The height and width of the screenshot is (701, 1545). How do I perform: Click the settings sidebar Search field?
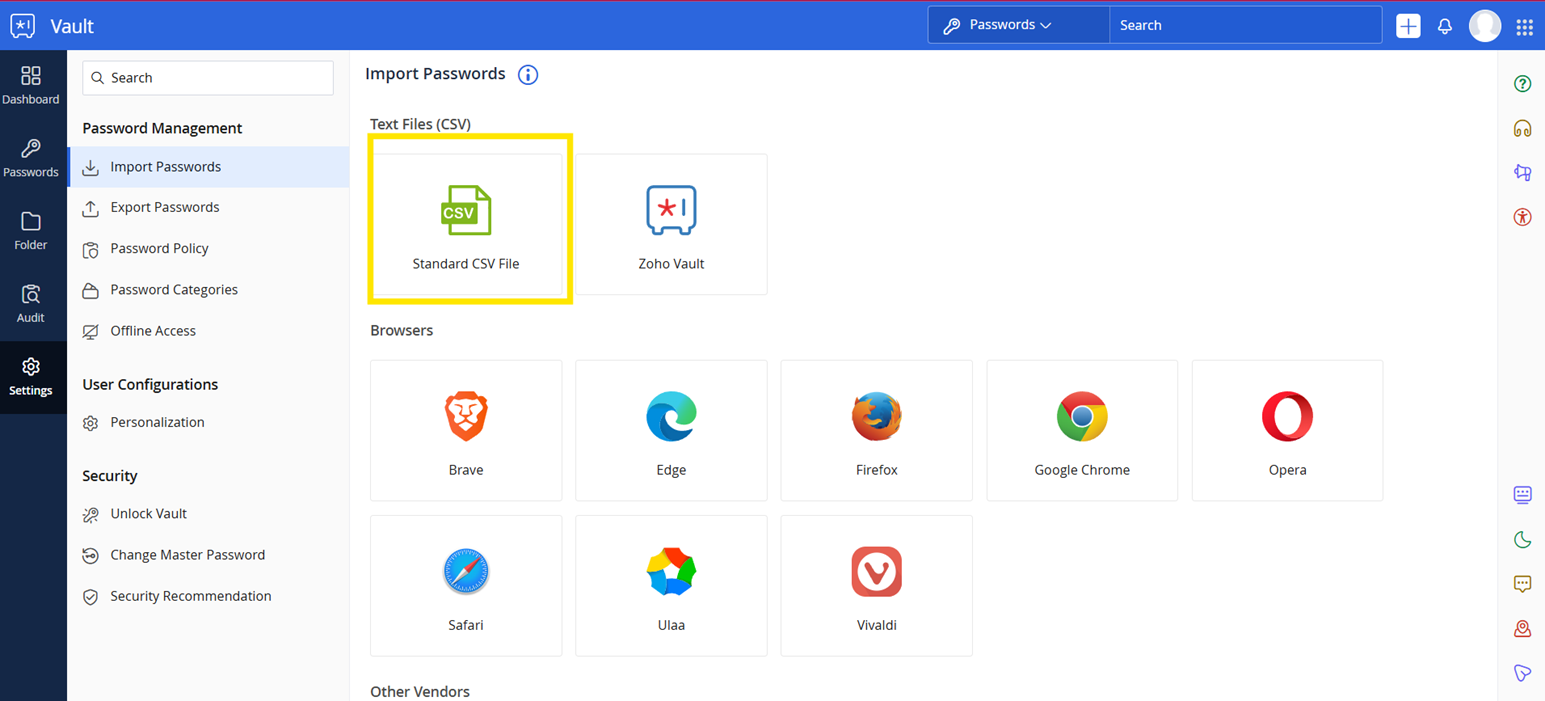(x=208, y=78)
